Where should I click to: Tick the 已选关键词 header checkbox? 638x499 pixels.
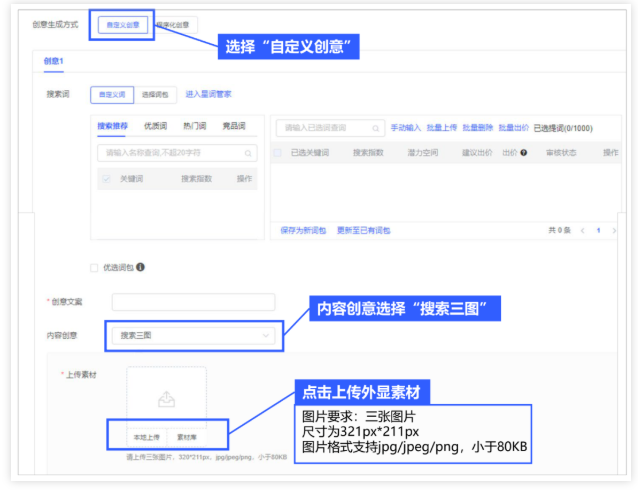coord(277,153)
